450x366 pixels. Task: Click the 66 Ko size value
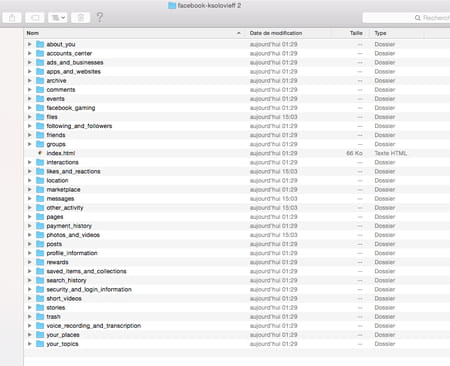pos(354,153)
